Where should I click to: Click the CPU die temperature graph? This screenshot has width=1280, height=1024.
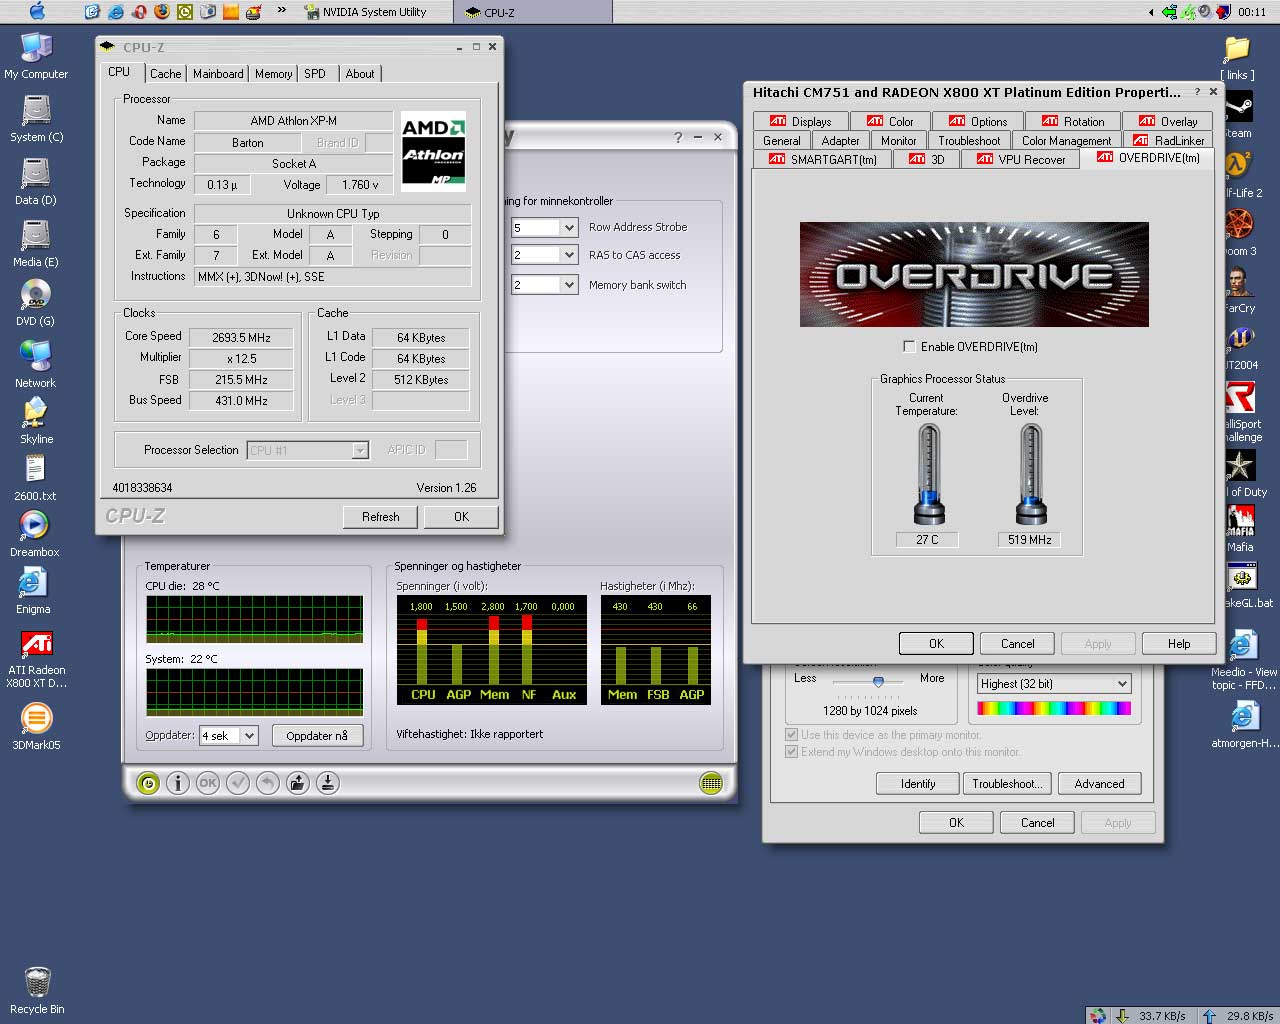click(255, 619)
